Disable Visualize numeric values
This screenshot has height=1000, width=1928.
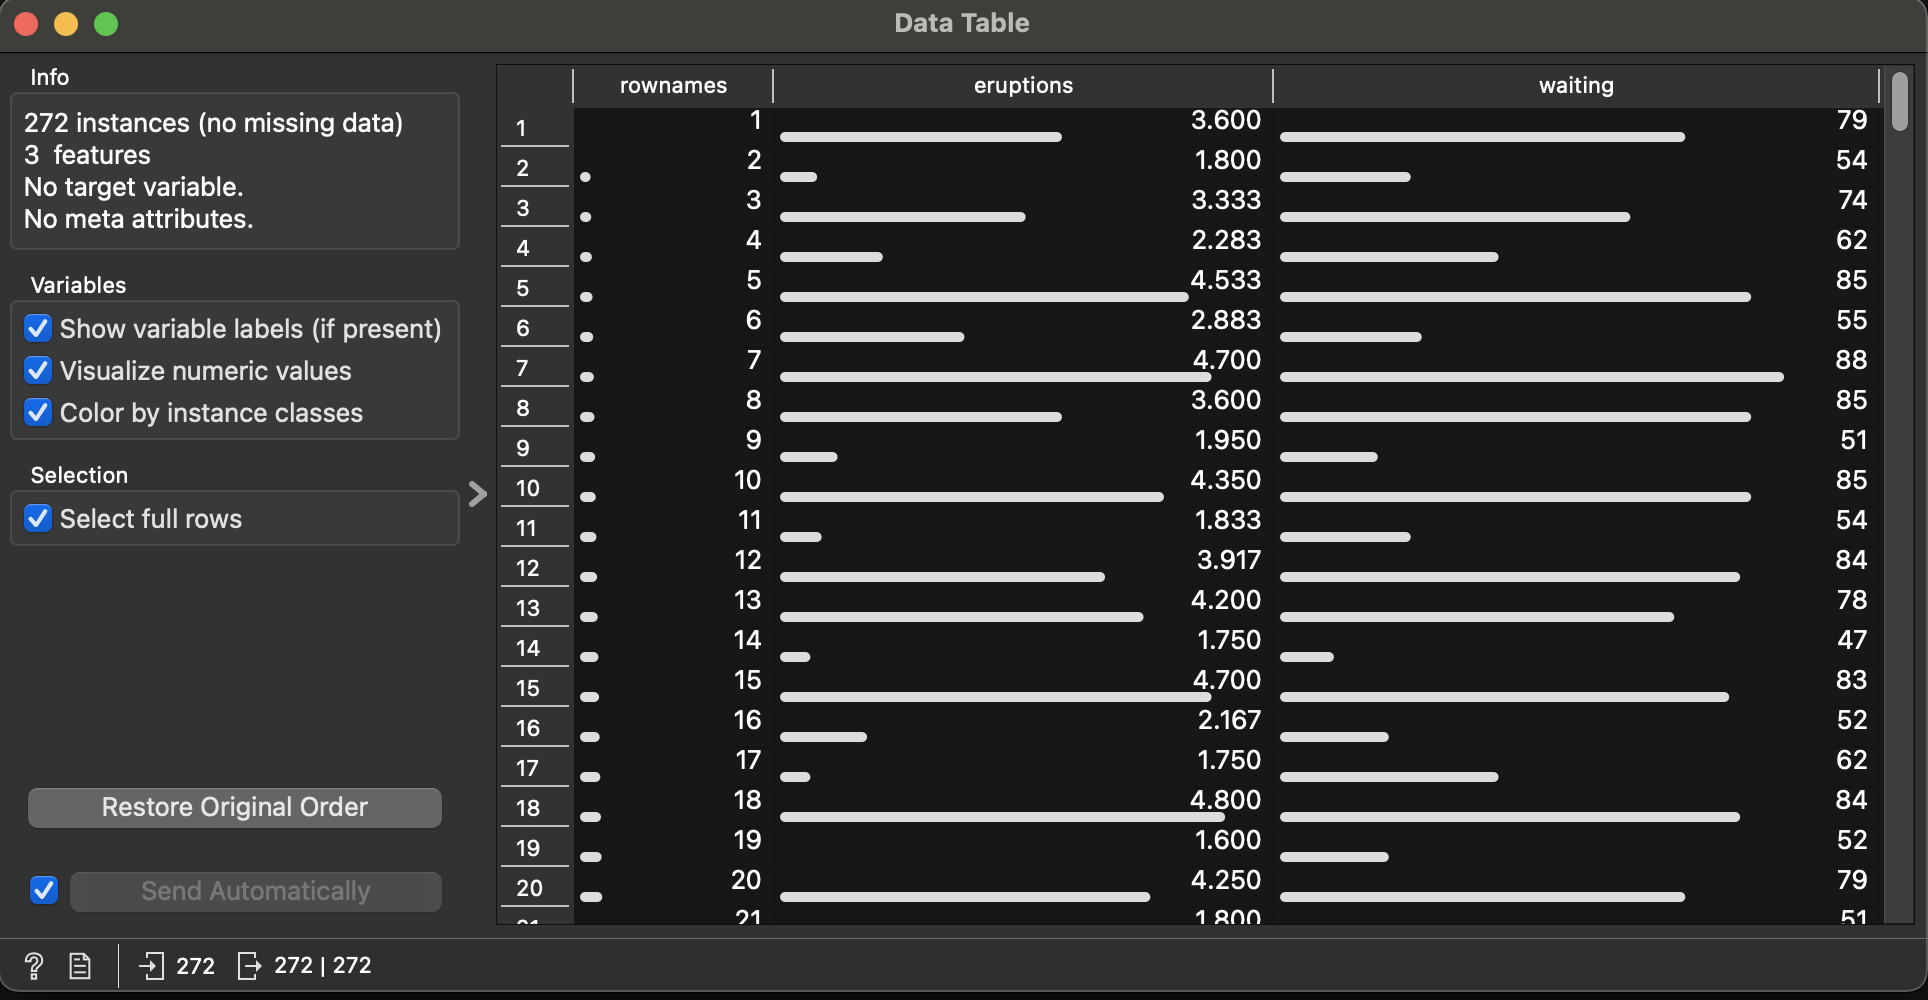pyautogui.click(x=38, y=371)
